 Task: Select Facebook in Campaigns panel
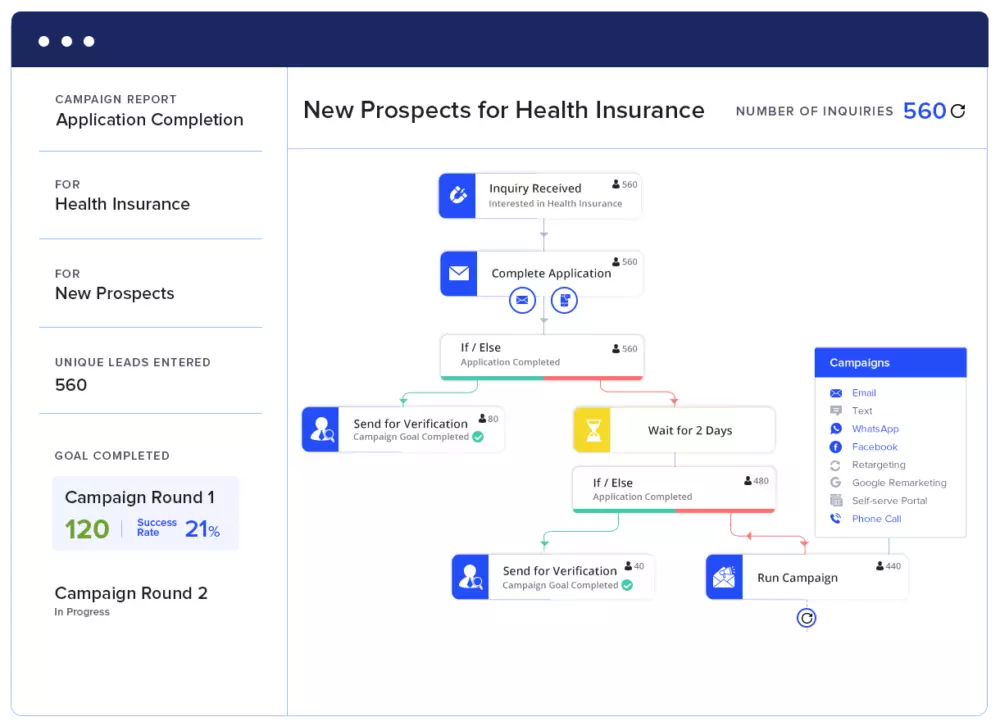pos(874,447)
